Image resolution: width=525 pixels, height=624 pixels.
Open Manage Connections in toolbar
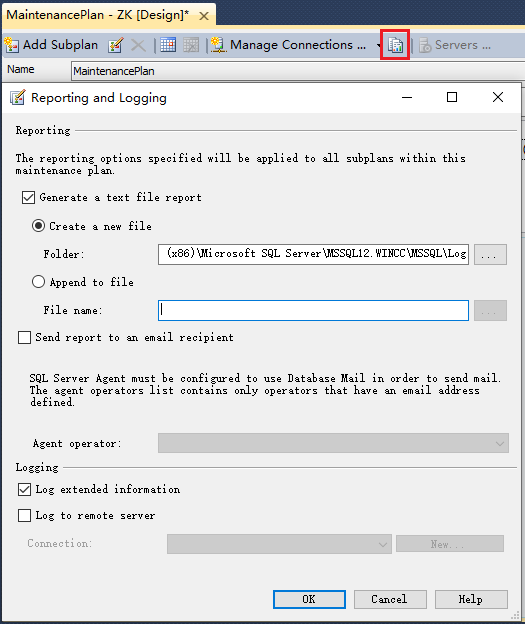(289, 45)
